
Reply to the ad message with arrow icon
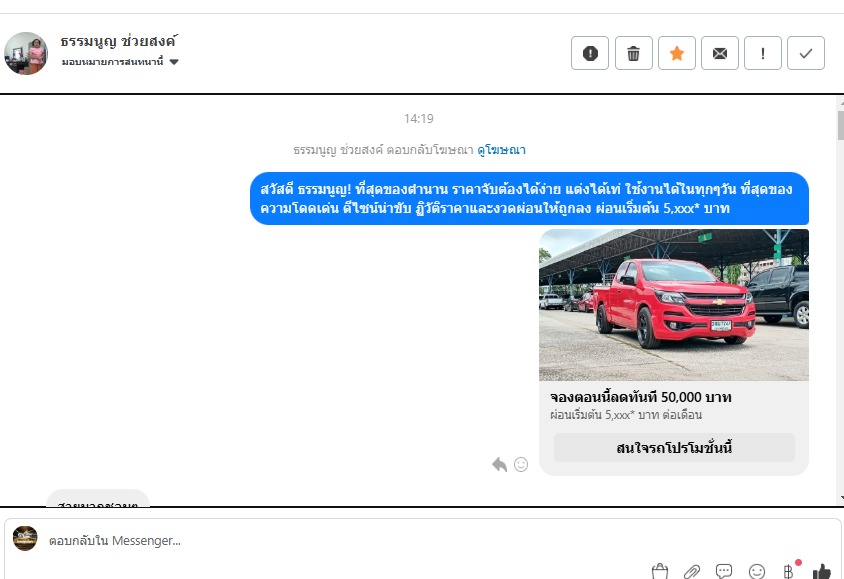[500, 464]
